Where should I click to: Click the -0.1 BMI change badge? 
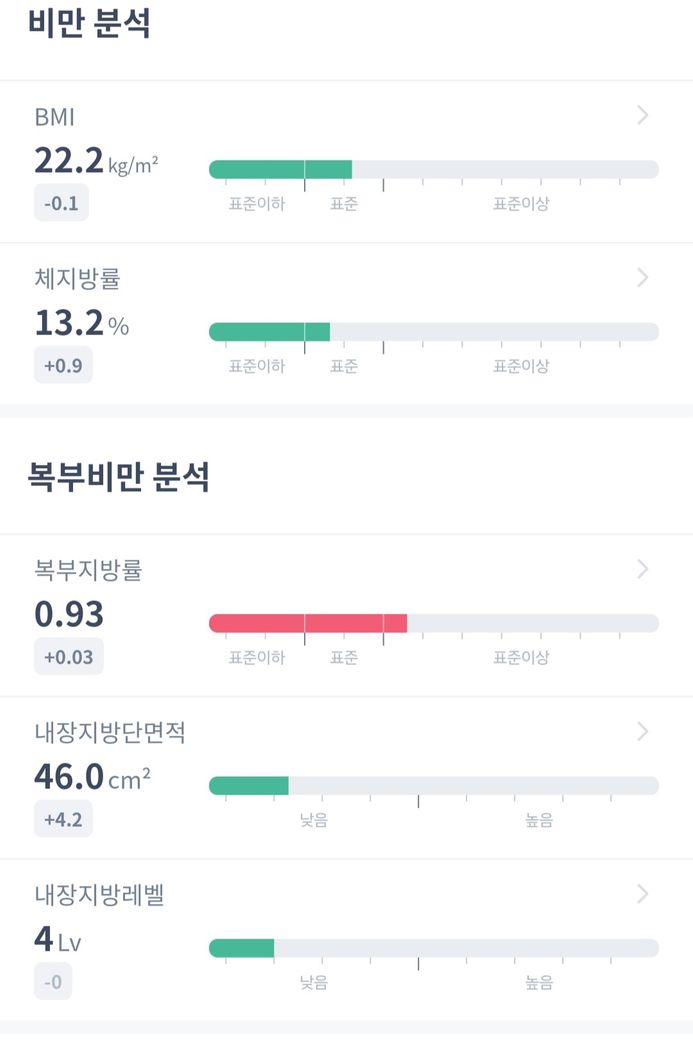[x=61, y=203]
